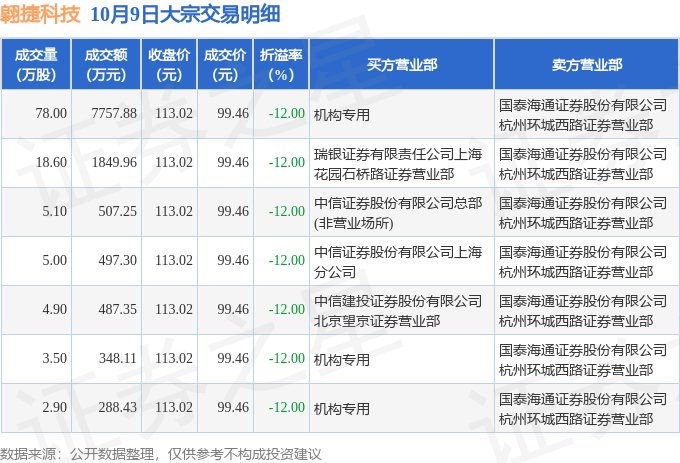Click 99.46 in the 2.90 row
680x463 pixels.
point(233,408)
